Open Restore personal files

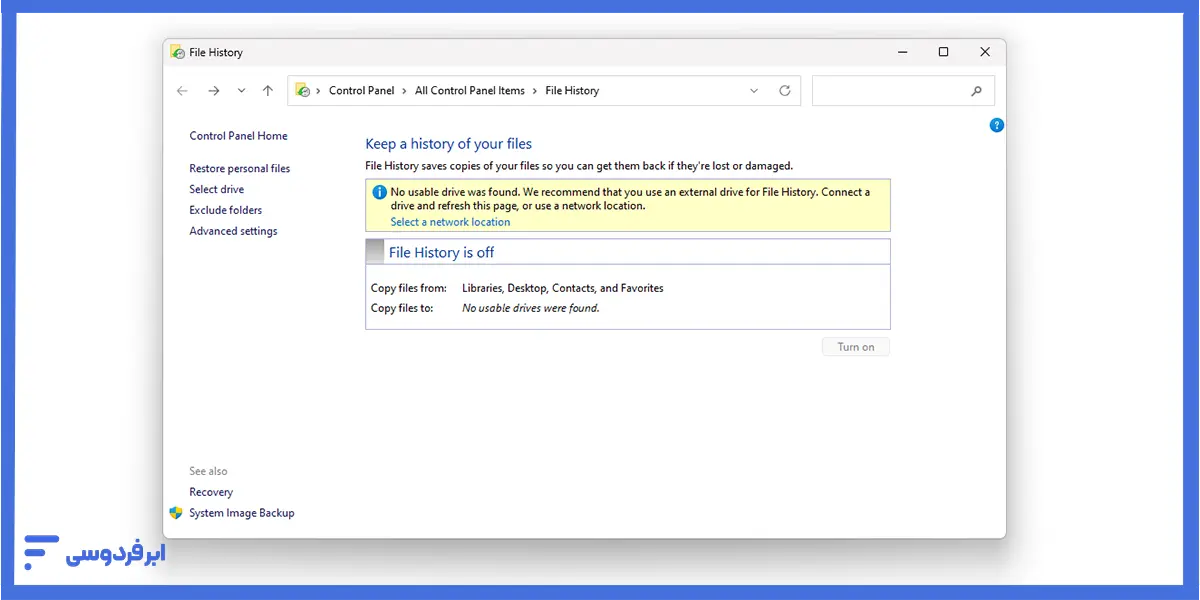(x=239, y=169)
